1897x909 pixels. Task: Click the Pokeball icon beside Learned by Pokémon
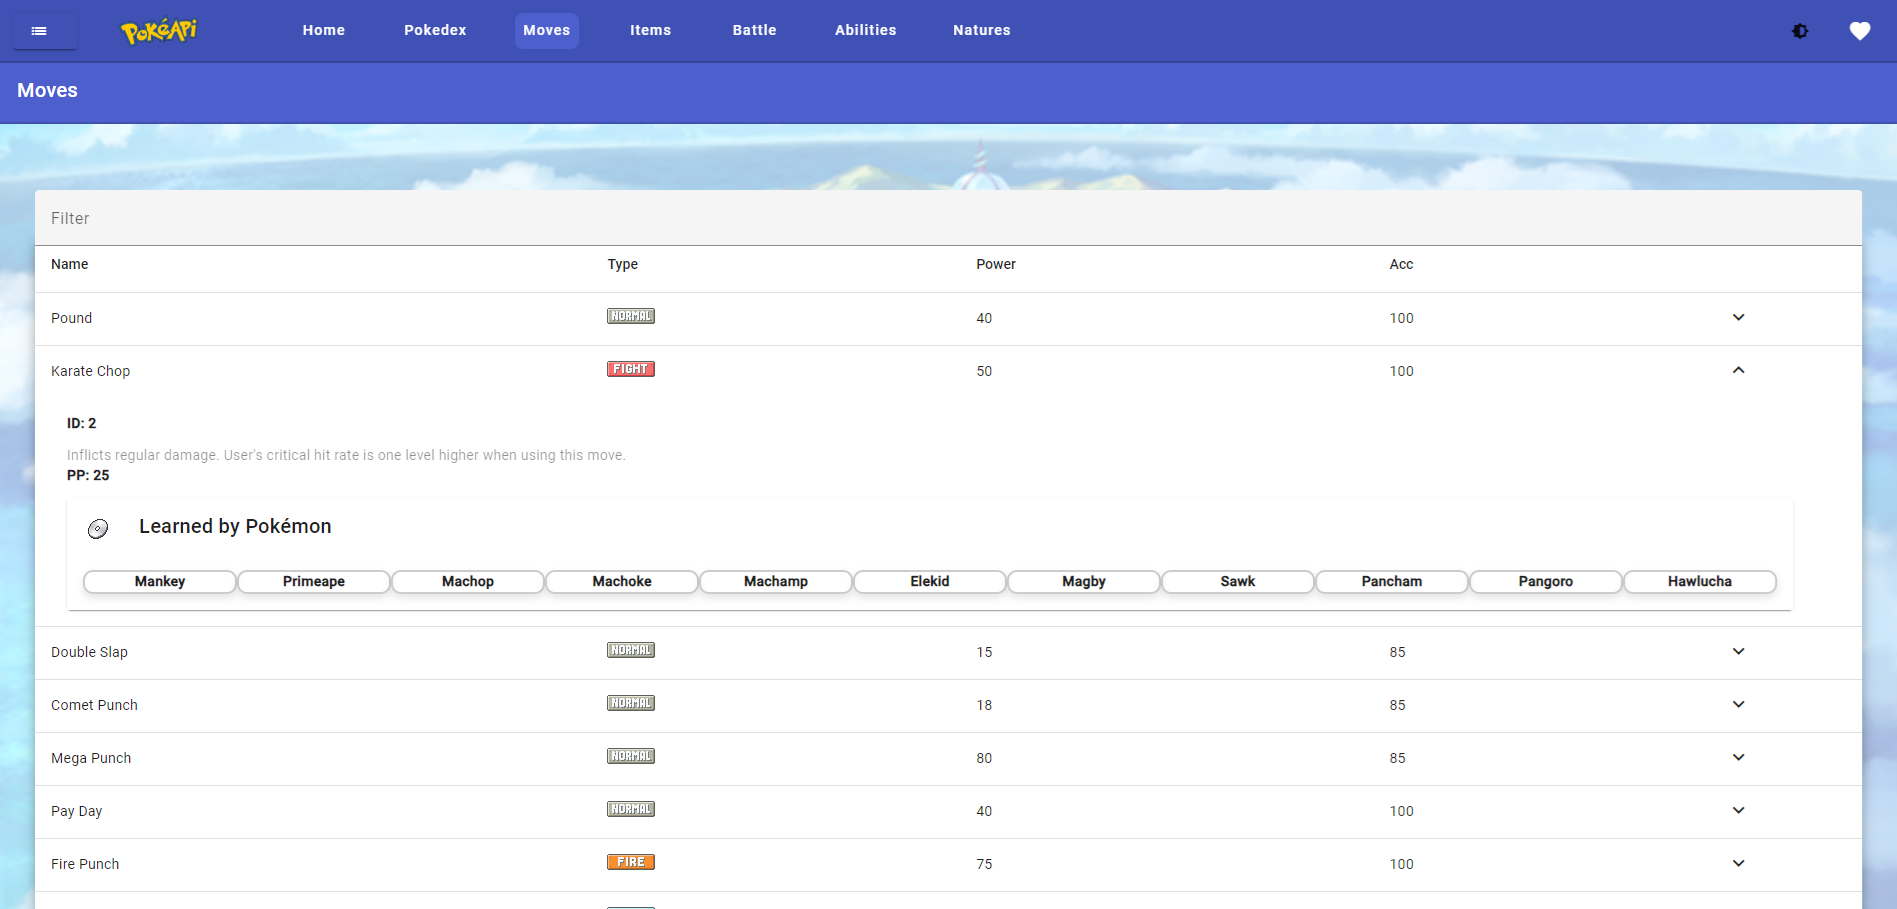(x=98, y=529)
